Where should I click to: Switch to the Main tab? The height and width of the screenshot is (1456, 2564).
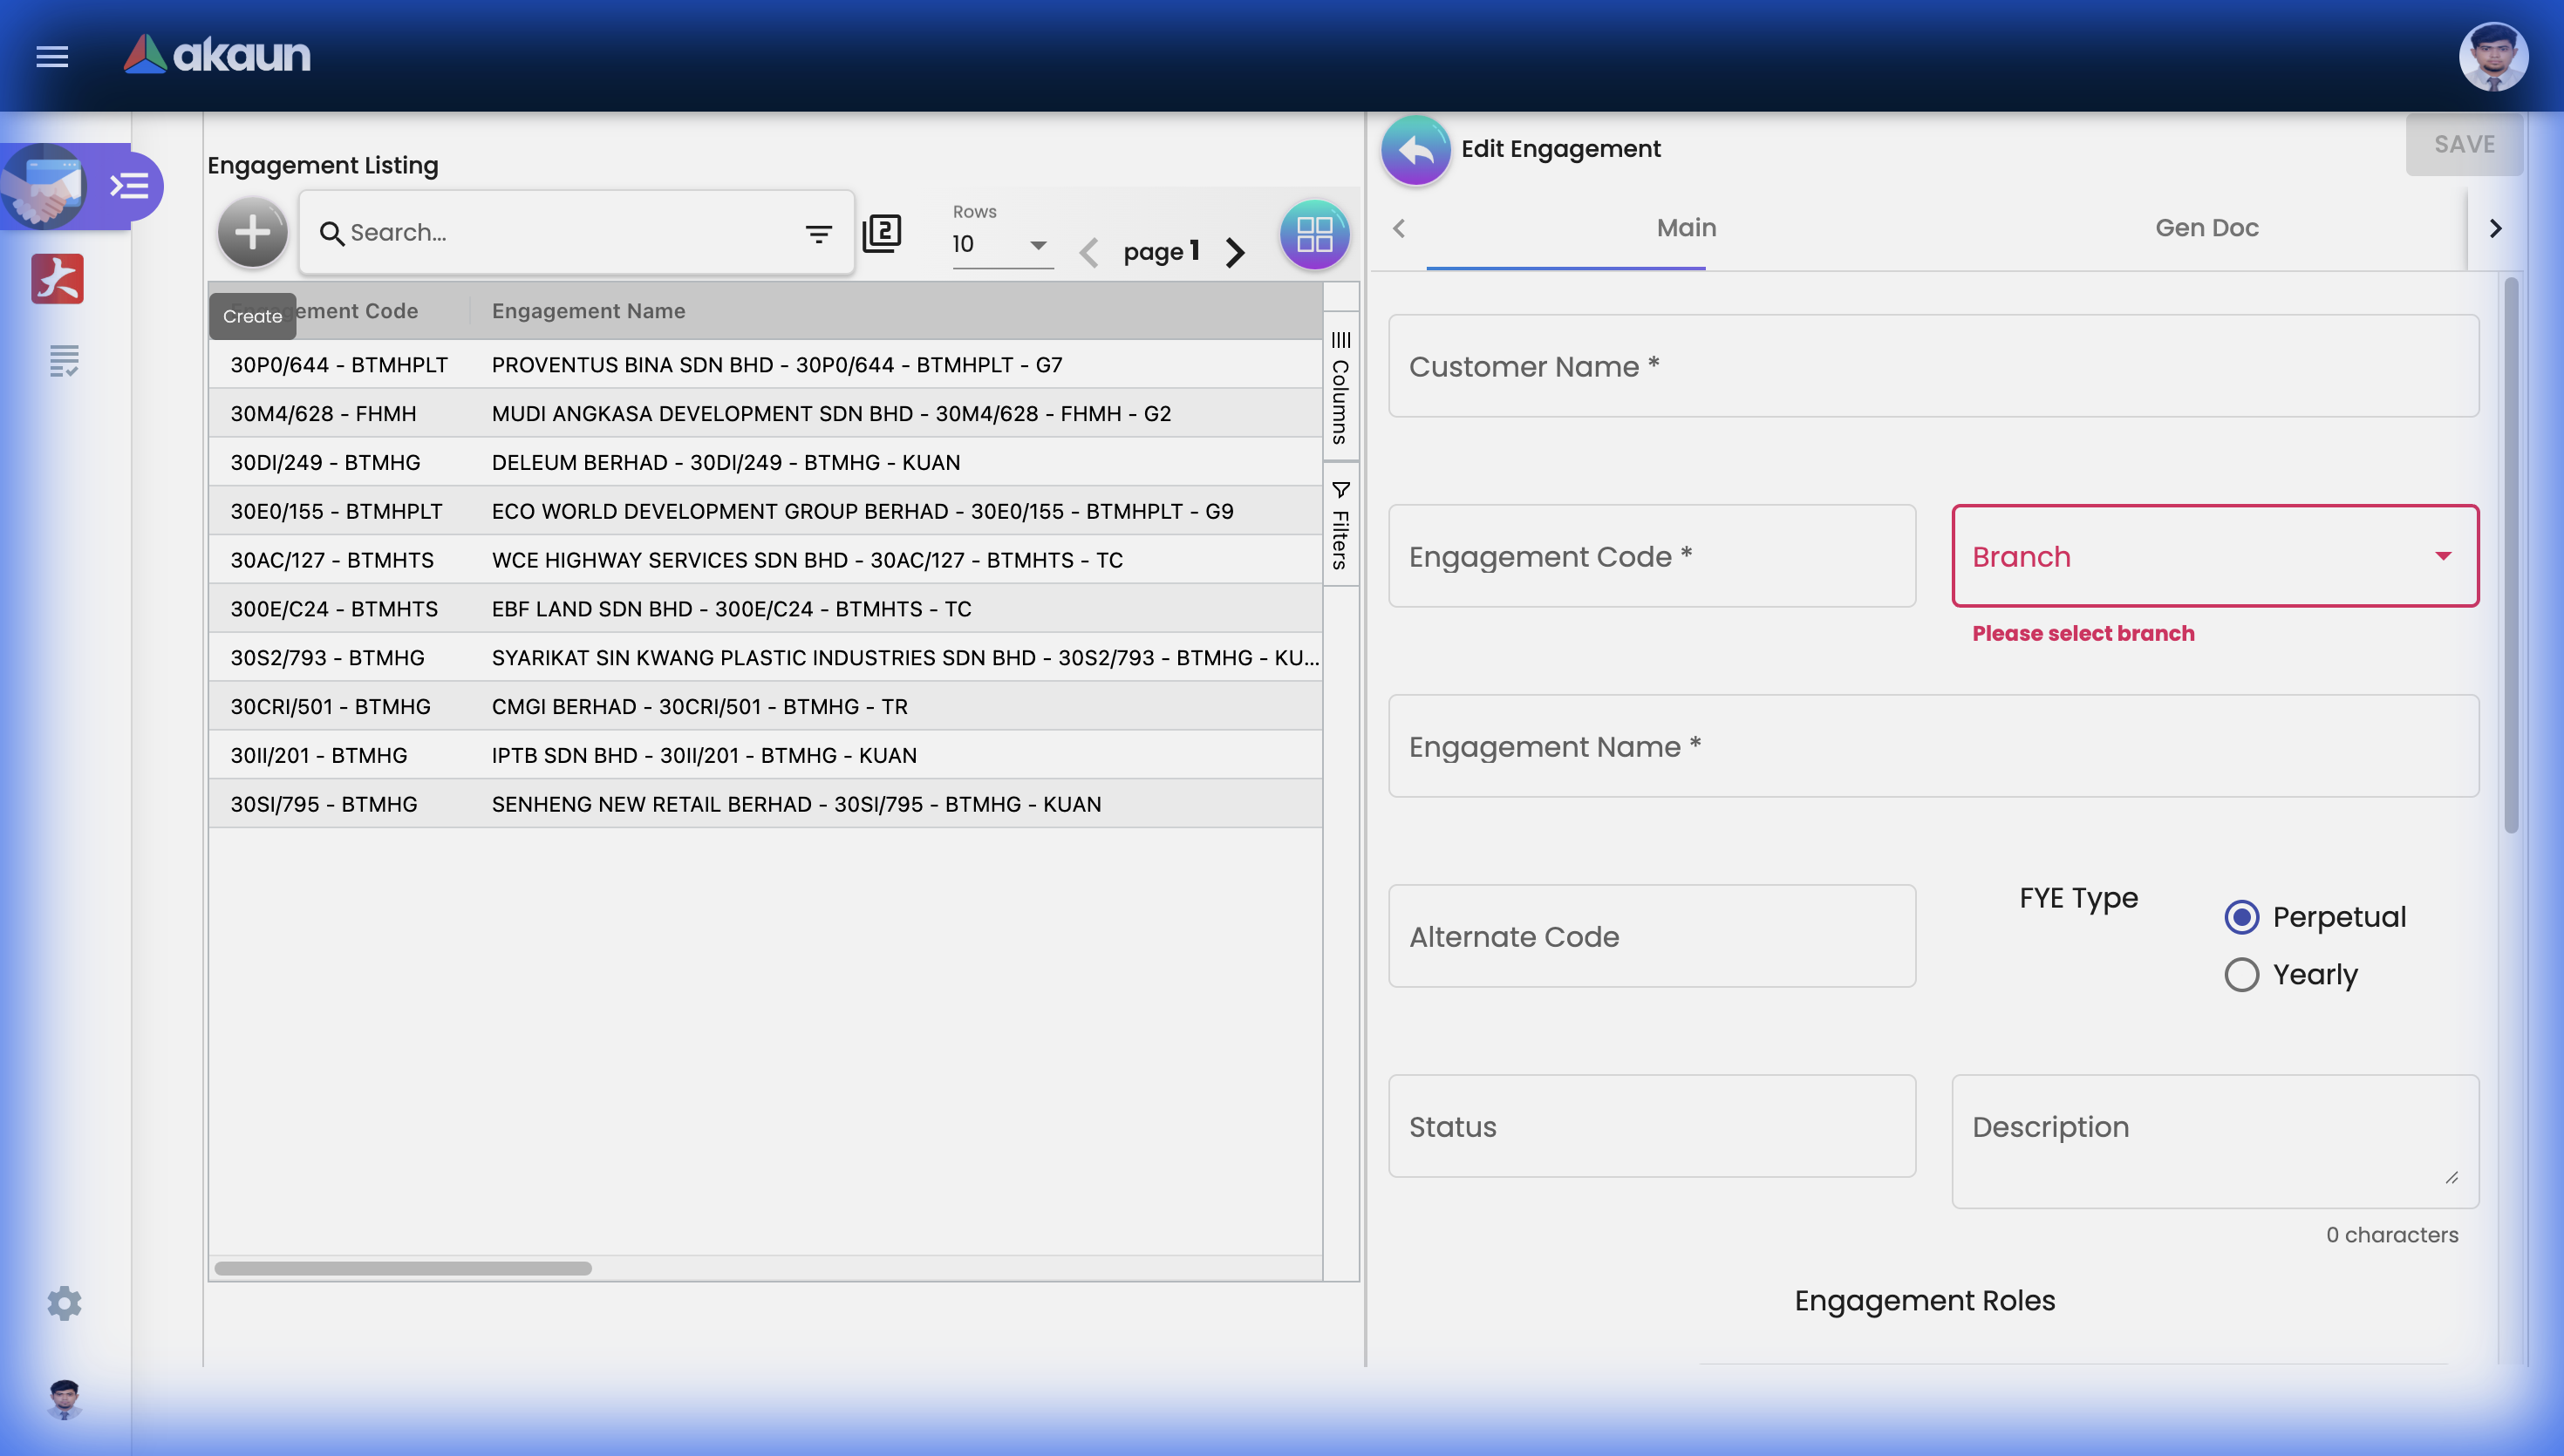(x=1685, y=228)
